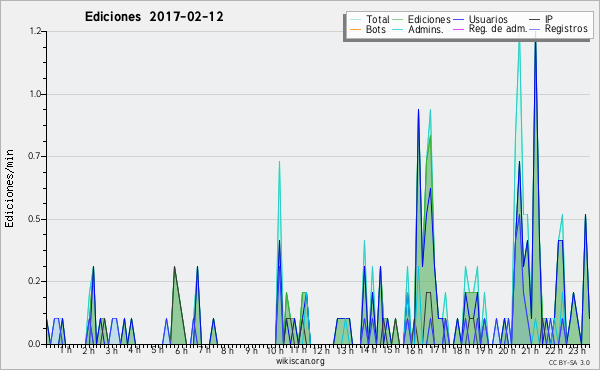
Task: Click the '10 h' x-axis label
Action: 275,351
